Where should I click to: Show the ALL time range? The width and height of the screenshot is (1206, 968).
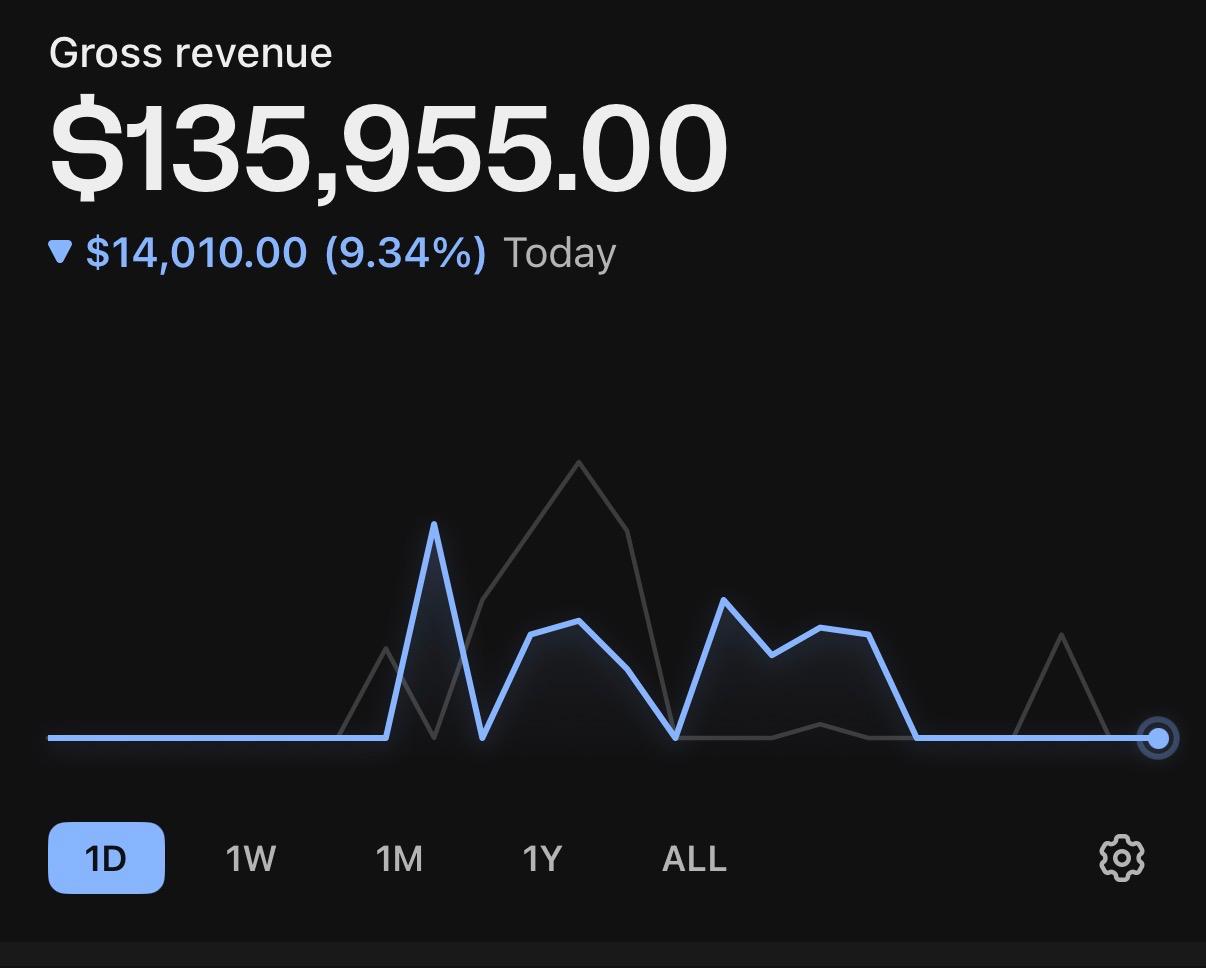[694, 858]
